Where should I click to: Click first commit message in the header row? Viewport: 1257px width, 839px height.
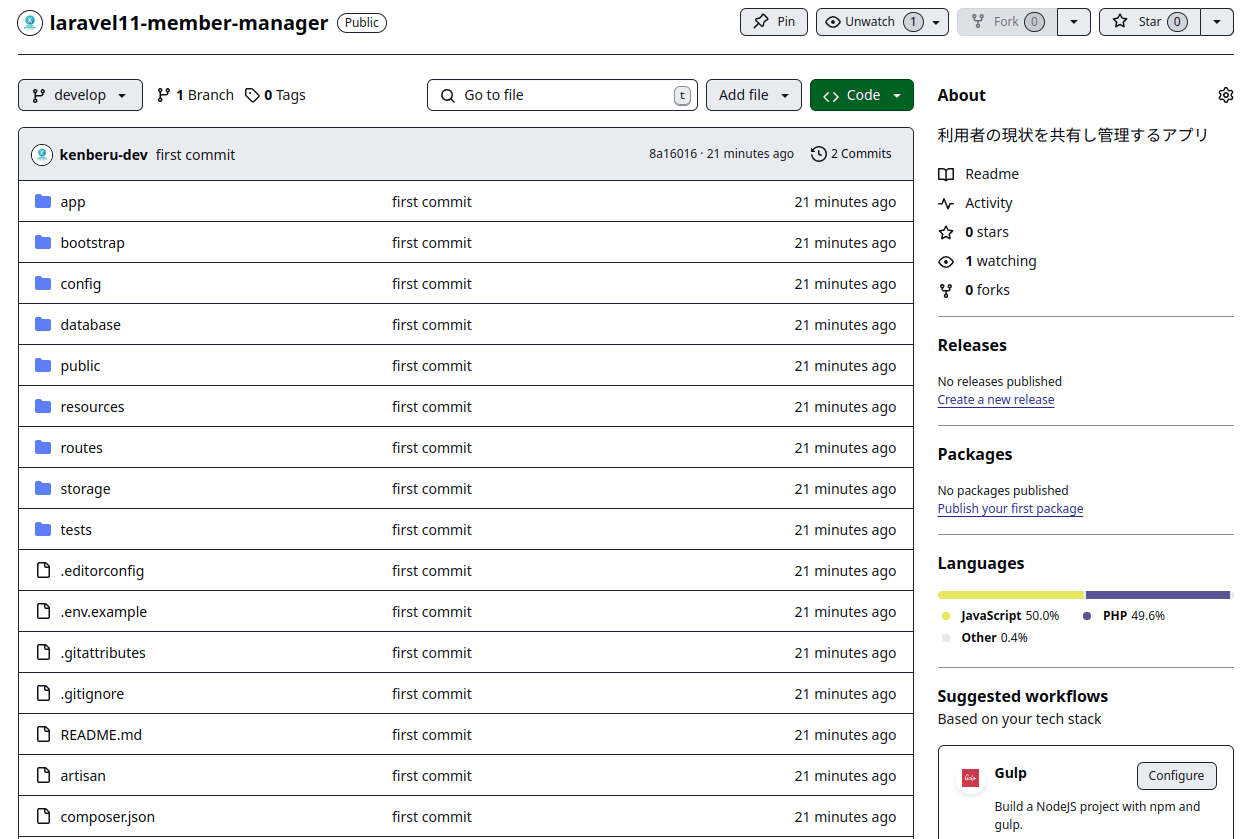click(x=196, y=154)
